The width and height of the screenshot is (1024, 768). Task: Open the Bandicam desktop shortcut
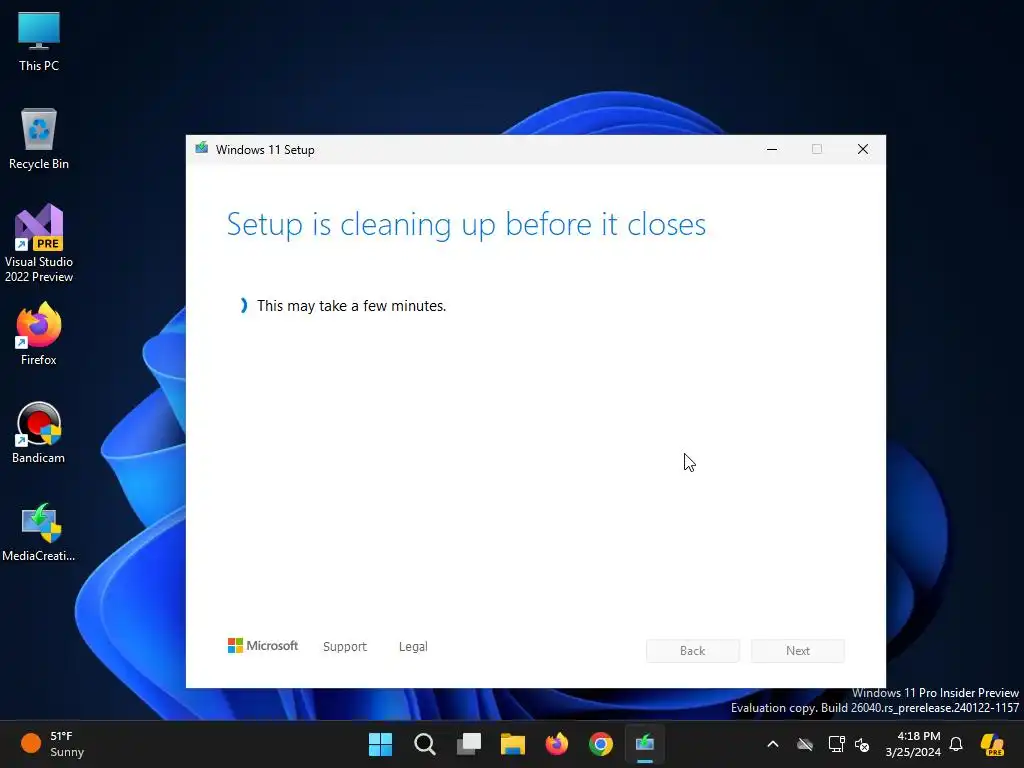pyautogui.click(x=39, y=432)
